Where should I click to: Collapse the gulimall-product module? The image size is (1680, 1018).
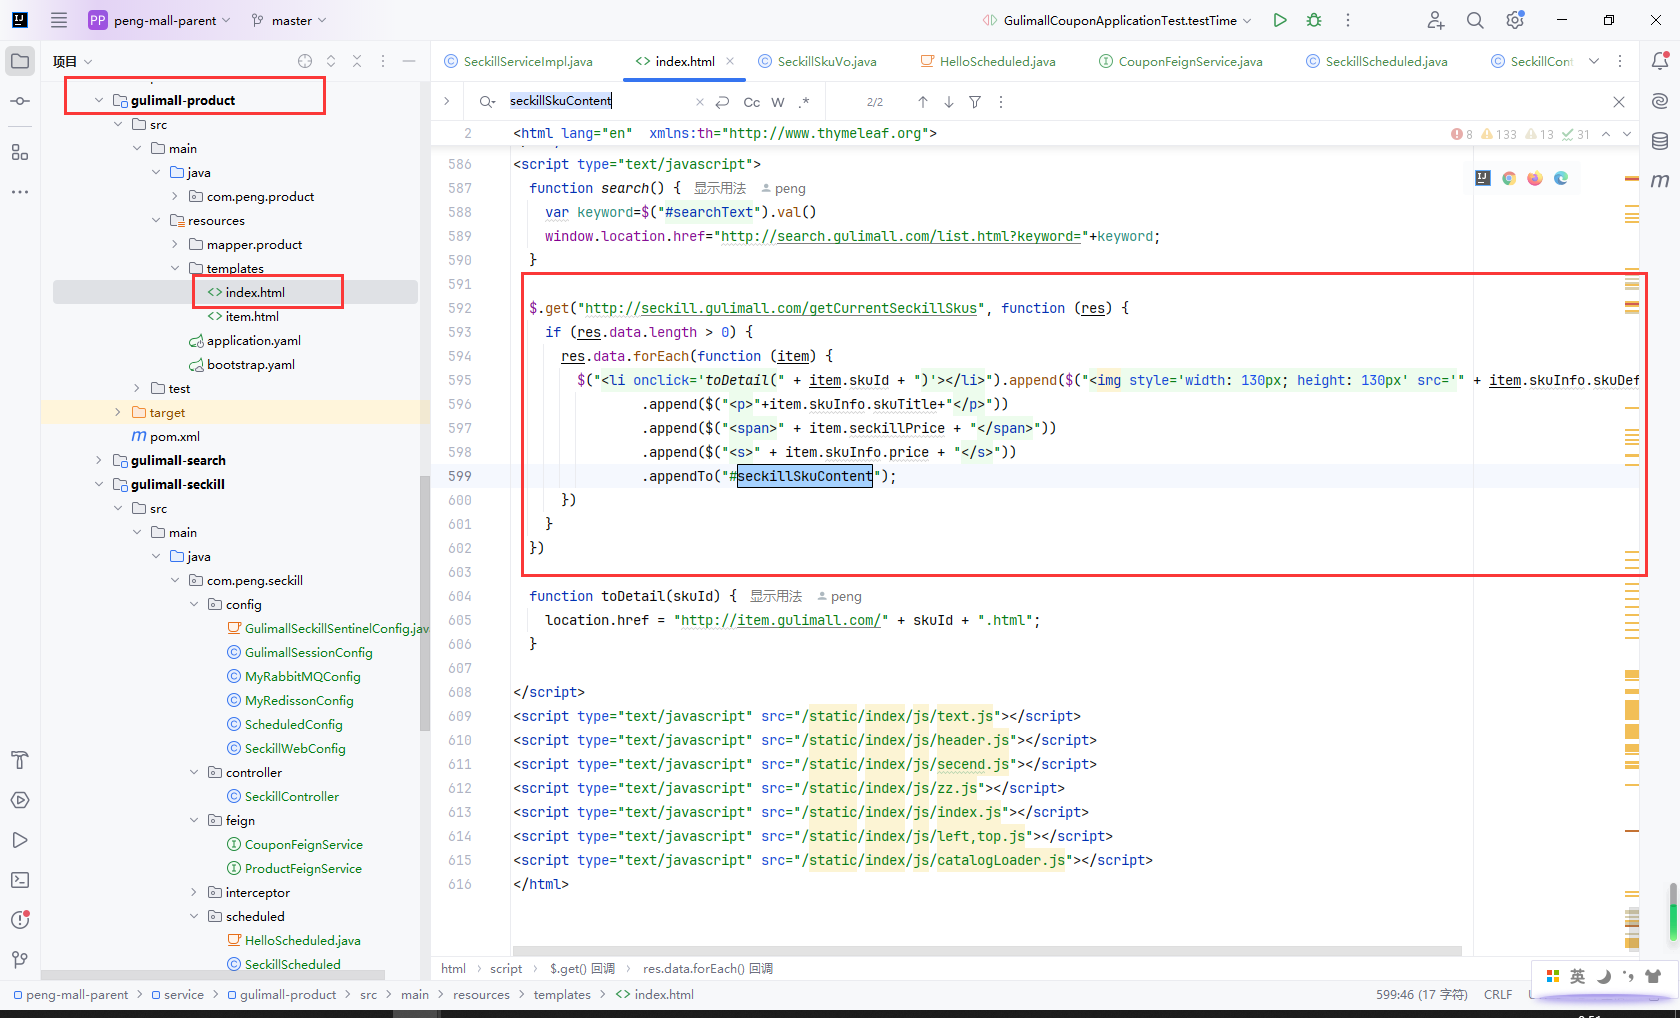tap(98, 100)
